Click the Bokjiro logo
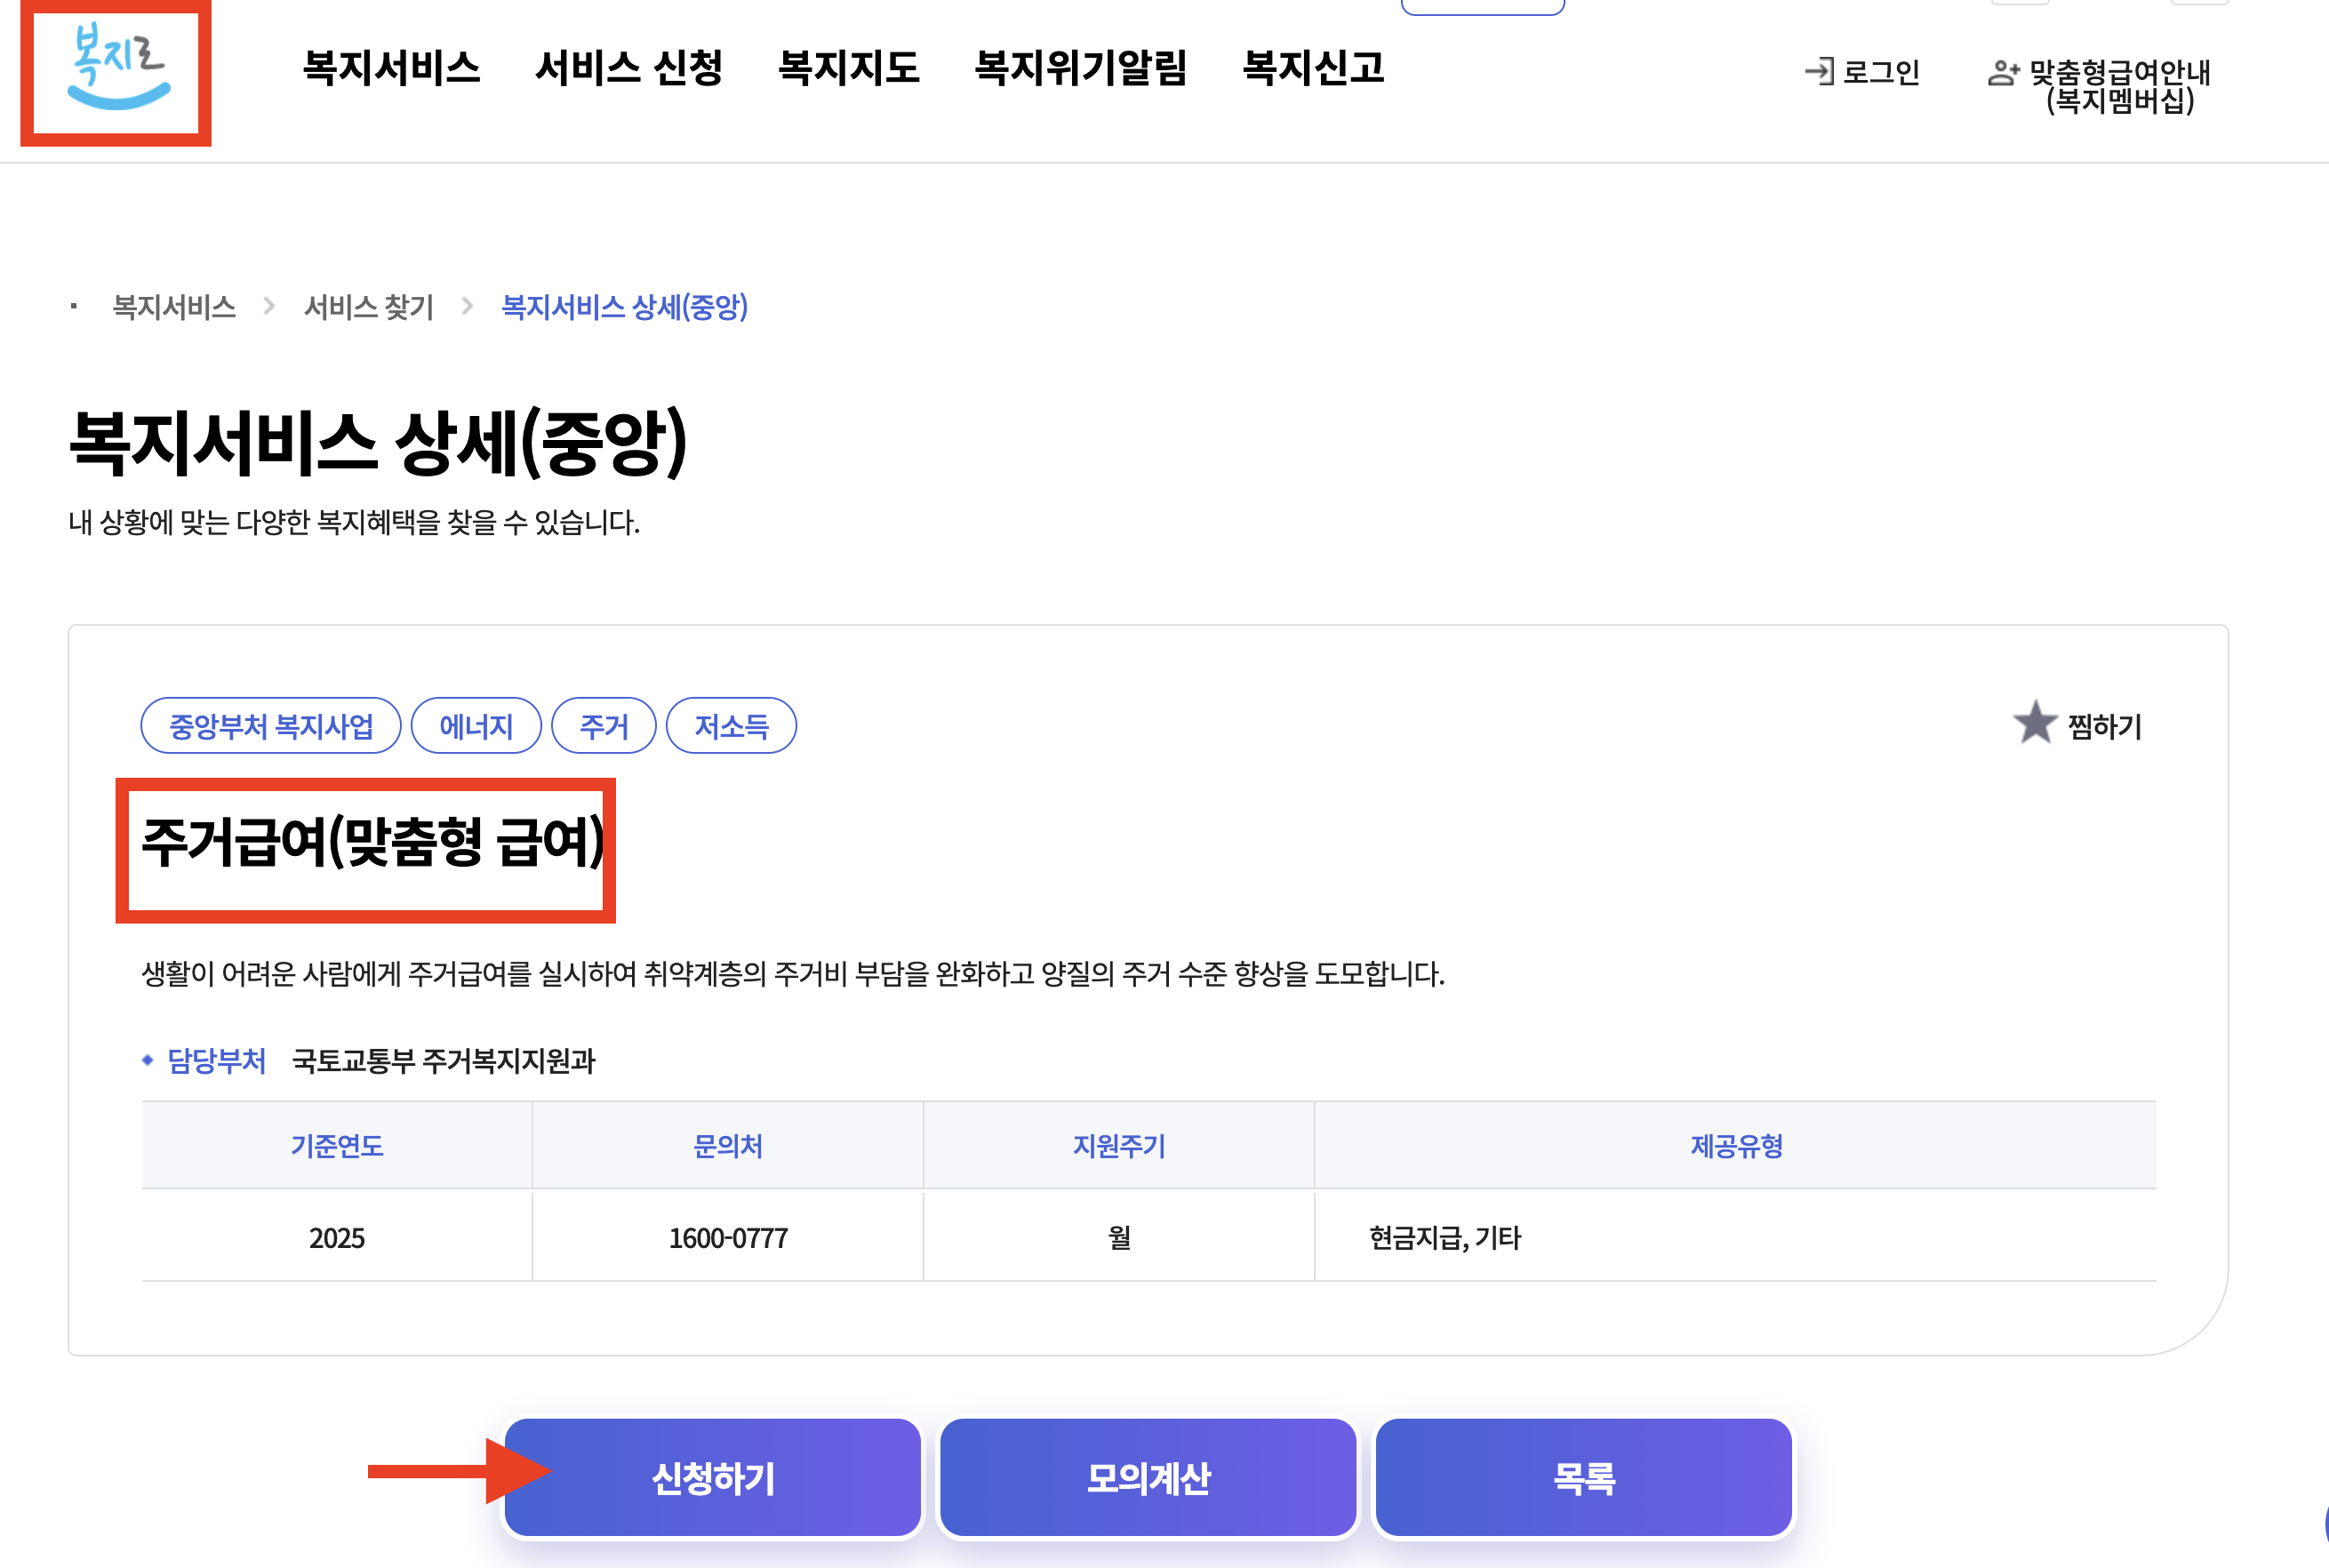The image size is (2329, 1568). [118, 67]
